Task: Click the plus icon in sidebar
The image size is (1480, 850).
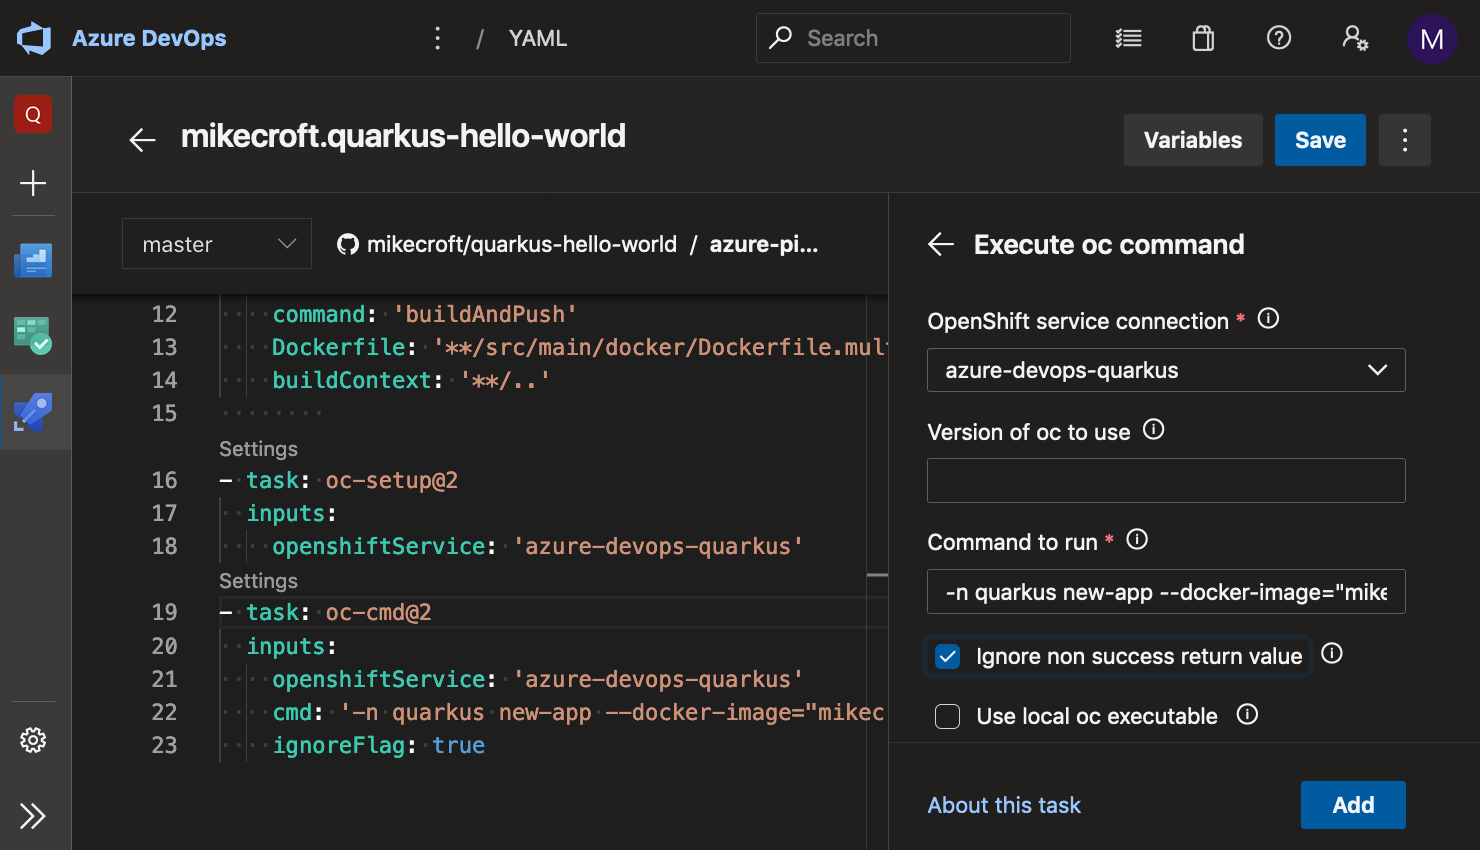Action: (33, 183)
